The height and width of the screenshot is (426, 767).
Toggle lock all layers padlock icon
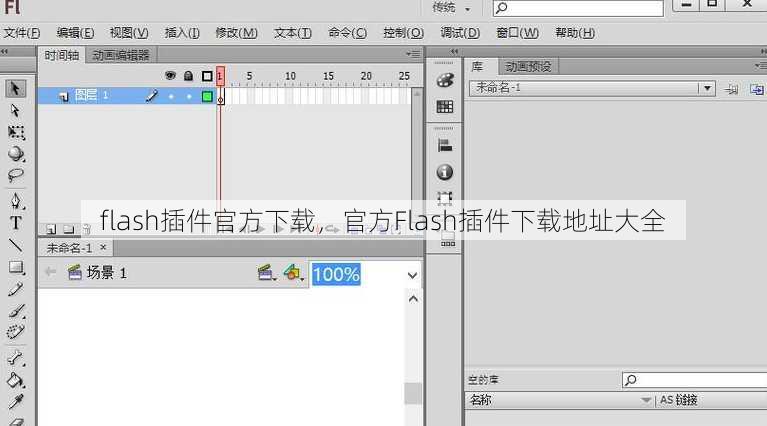[188, 76]
